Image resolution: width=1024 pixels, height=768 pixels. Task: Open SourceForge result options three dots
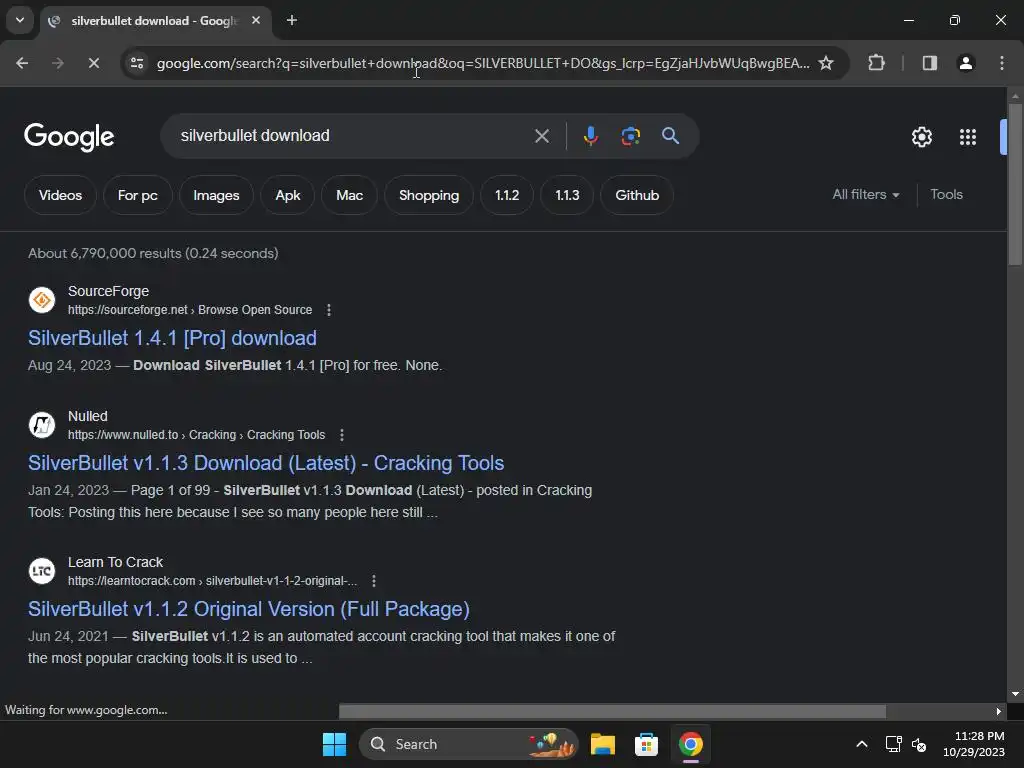pyautogui.click(x=328, y=310)
